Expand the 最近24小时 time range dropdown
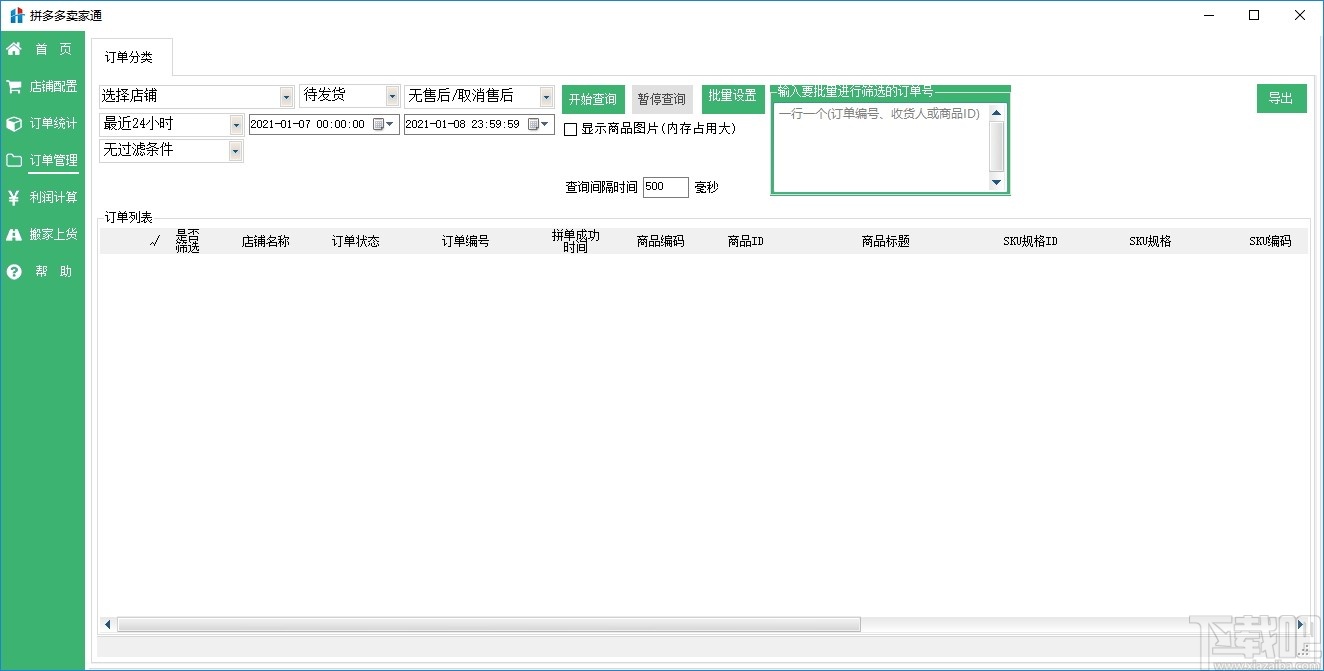Viewport: 1324px width, 671px height. click(x=236, y=124)
